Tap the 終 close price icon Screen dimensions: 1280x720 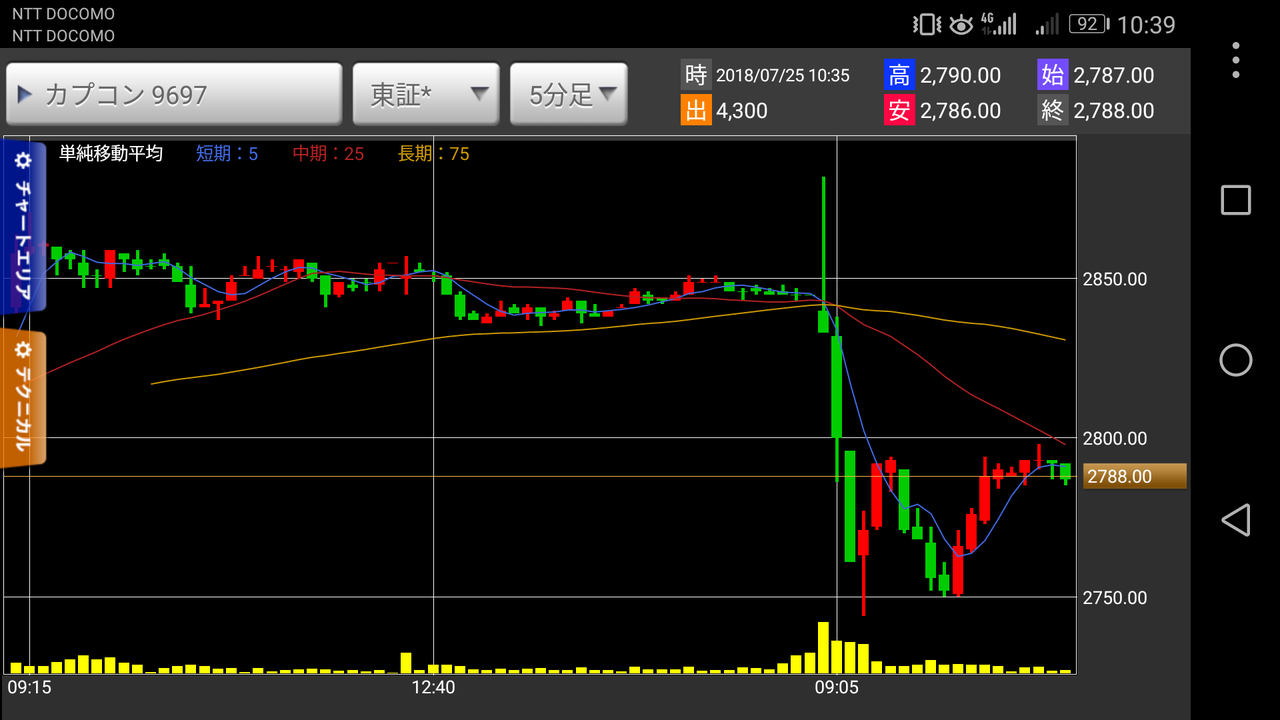1053,110
